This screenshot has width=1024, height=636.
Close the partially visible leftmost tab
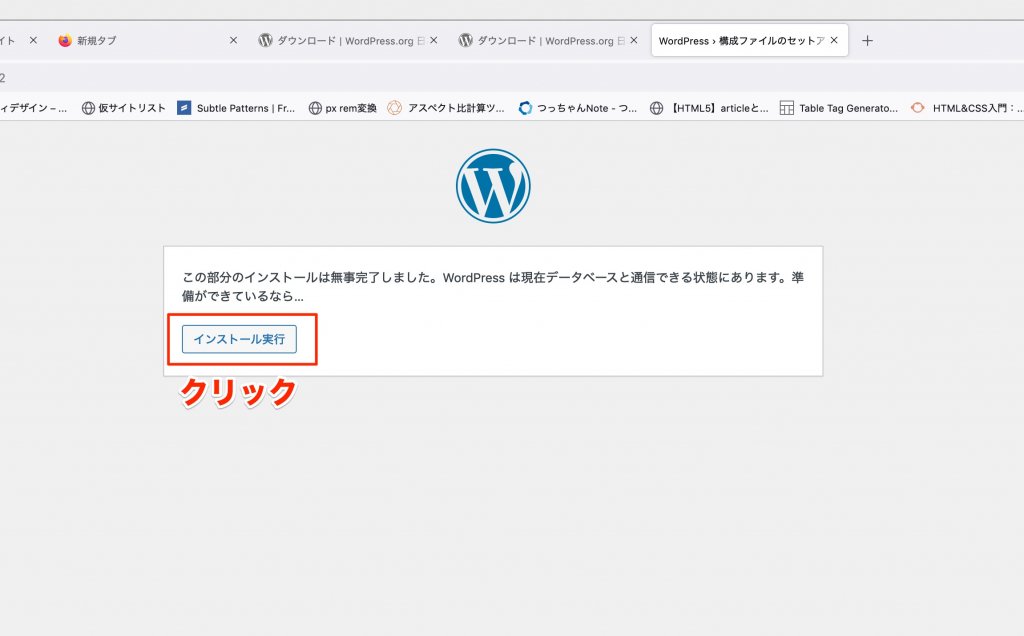33,41
